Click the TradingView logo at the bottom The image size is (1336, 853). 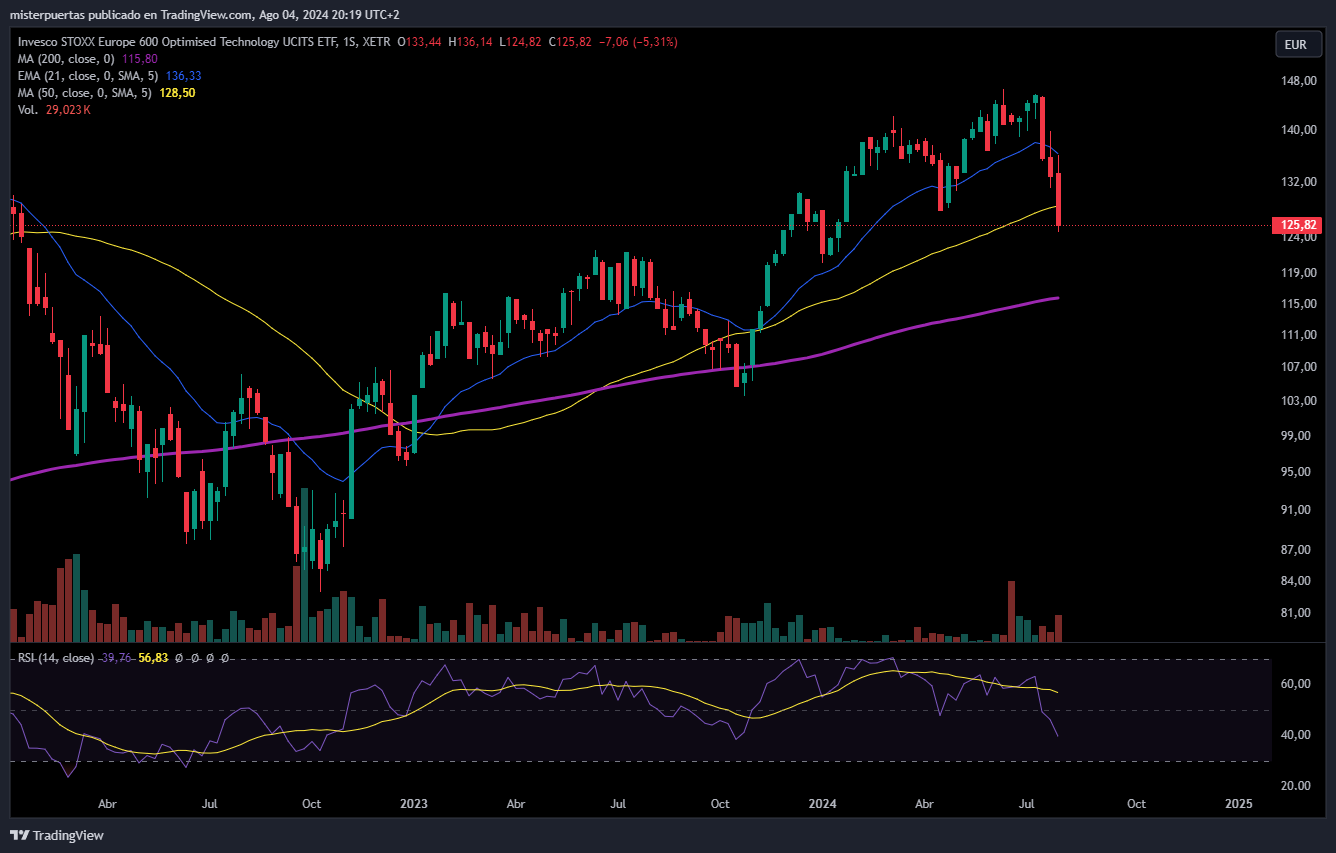57,835
